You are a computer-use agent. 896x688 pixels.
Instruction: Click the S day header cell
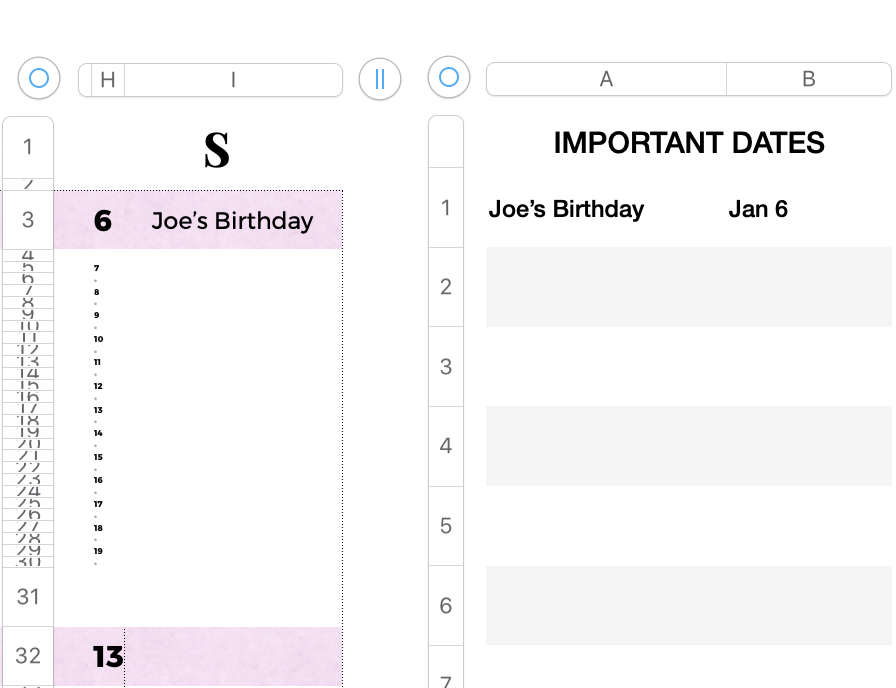[217, 150]
